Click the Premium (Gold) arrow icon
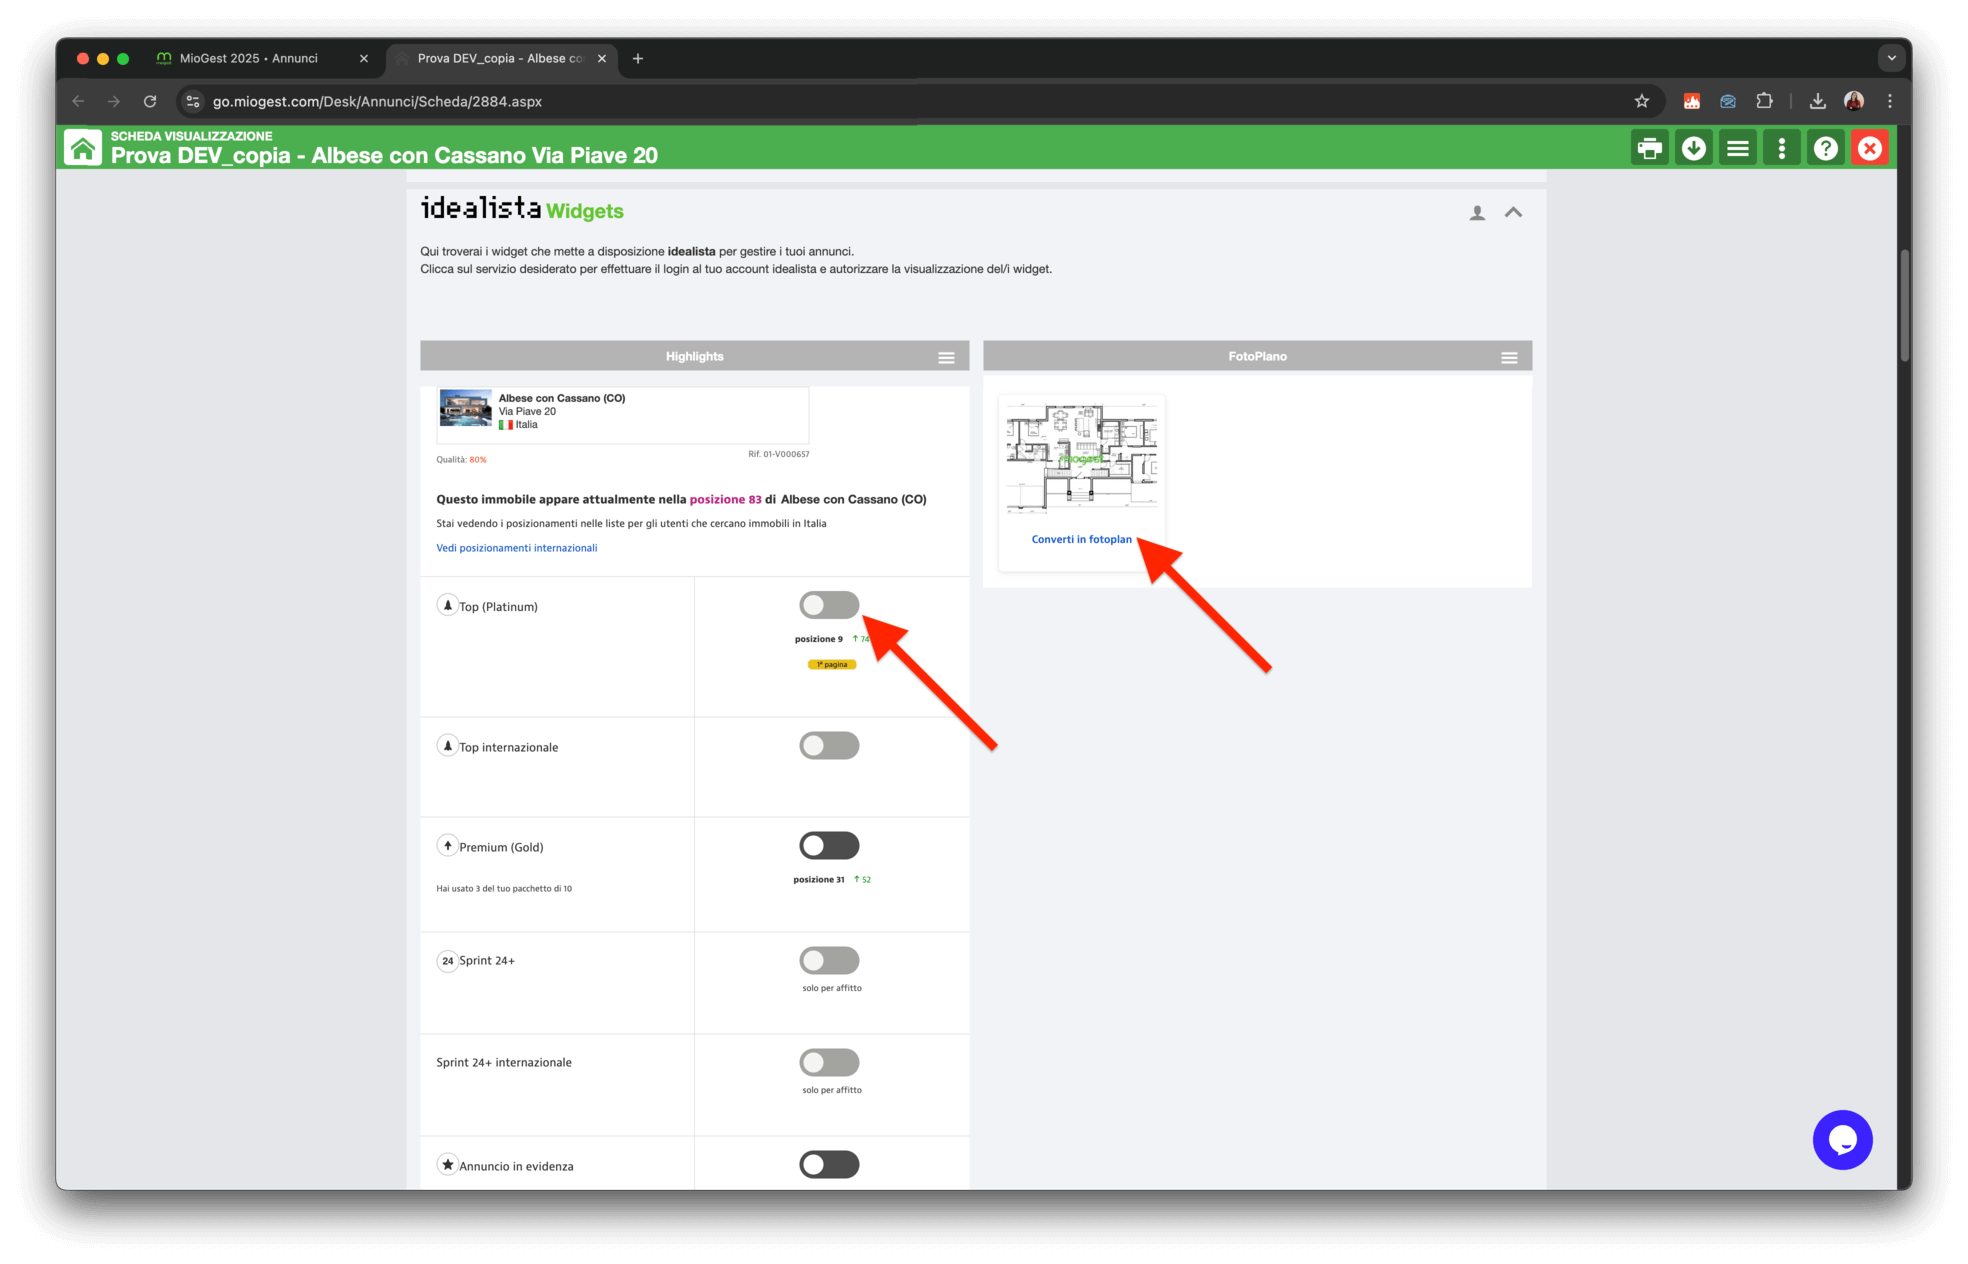The image size is (1968, 1264). (x=447, y=846)
